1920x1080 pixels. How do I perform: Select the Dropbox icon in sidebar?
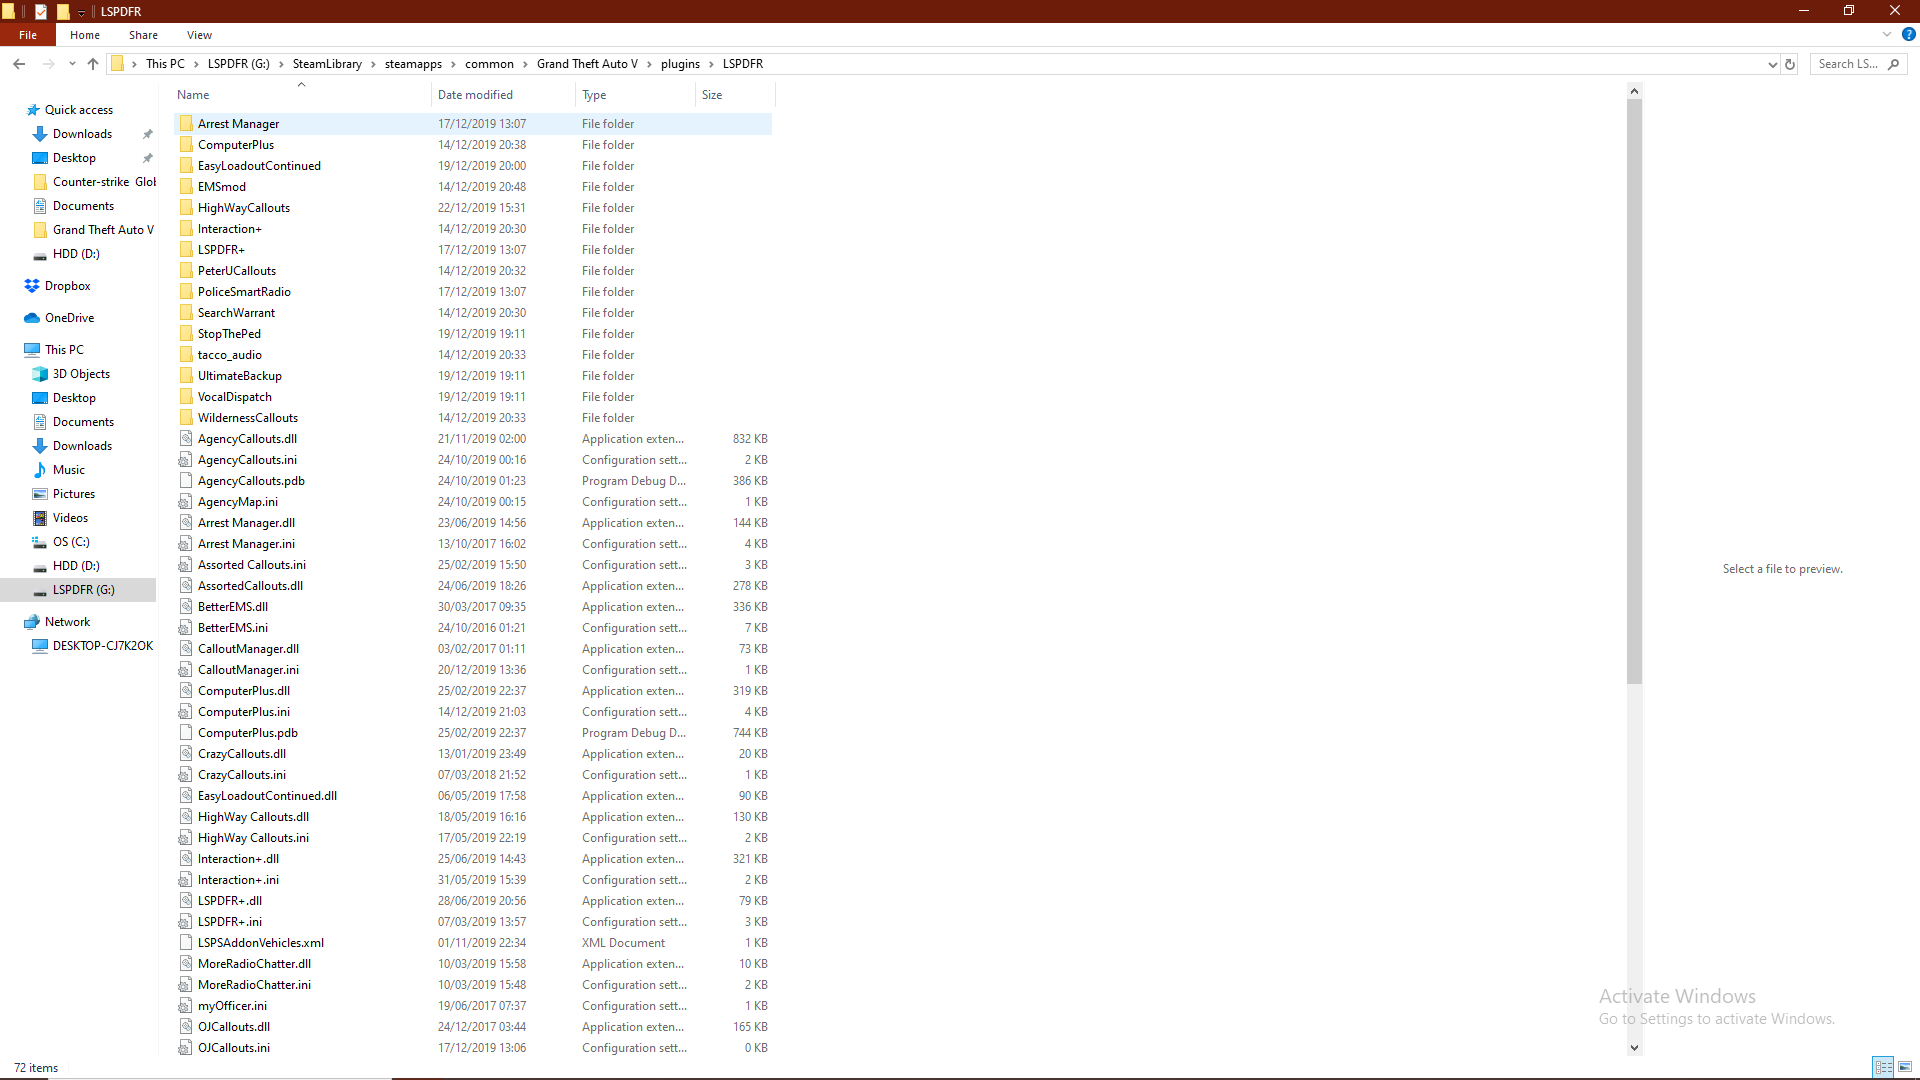(32, 286)
